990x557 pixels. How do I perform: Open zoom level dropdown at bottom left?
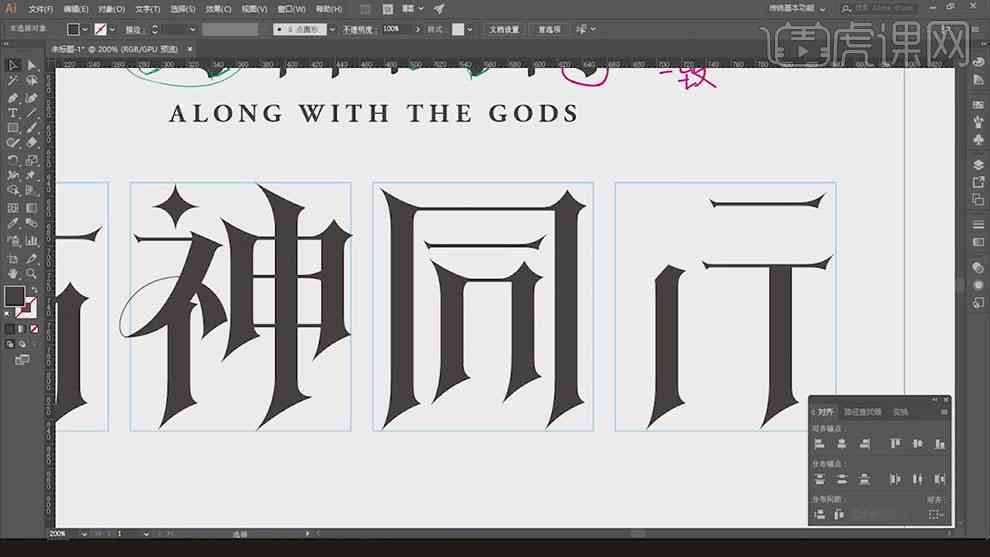83,534
